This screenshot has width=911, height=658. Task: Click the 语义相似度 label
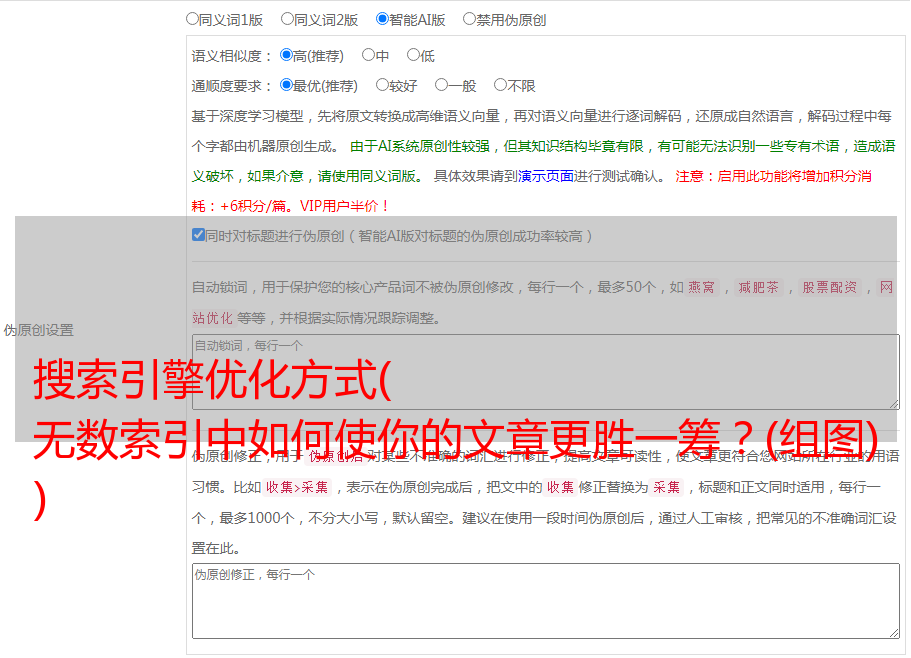tap(232, 56)
